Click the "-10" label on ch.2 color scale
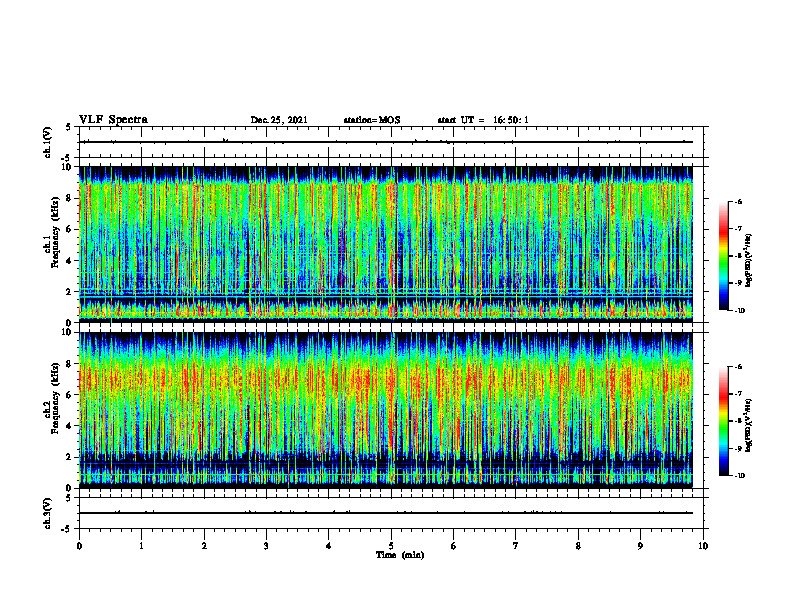Screen dimensions: 792x612 (x=740, y=476)
